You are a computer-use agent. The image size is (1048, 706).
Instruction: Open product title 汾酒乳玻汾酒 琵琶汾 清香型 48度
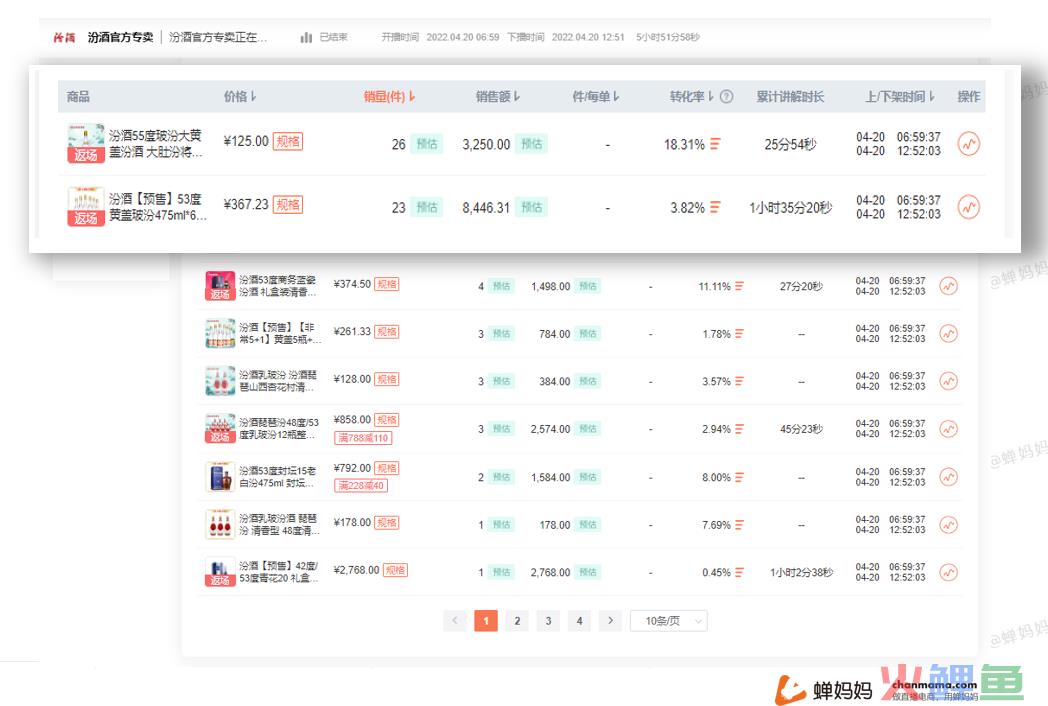coord(279,525)
